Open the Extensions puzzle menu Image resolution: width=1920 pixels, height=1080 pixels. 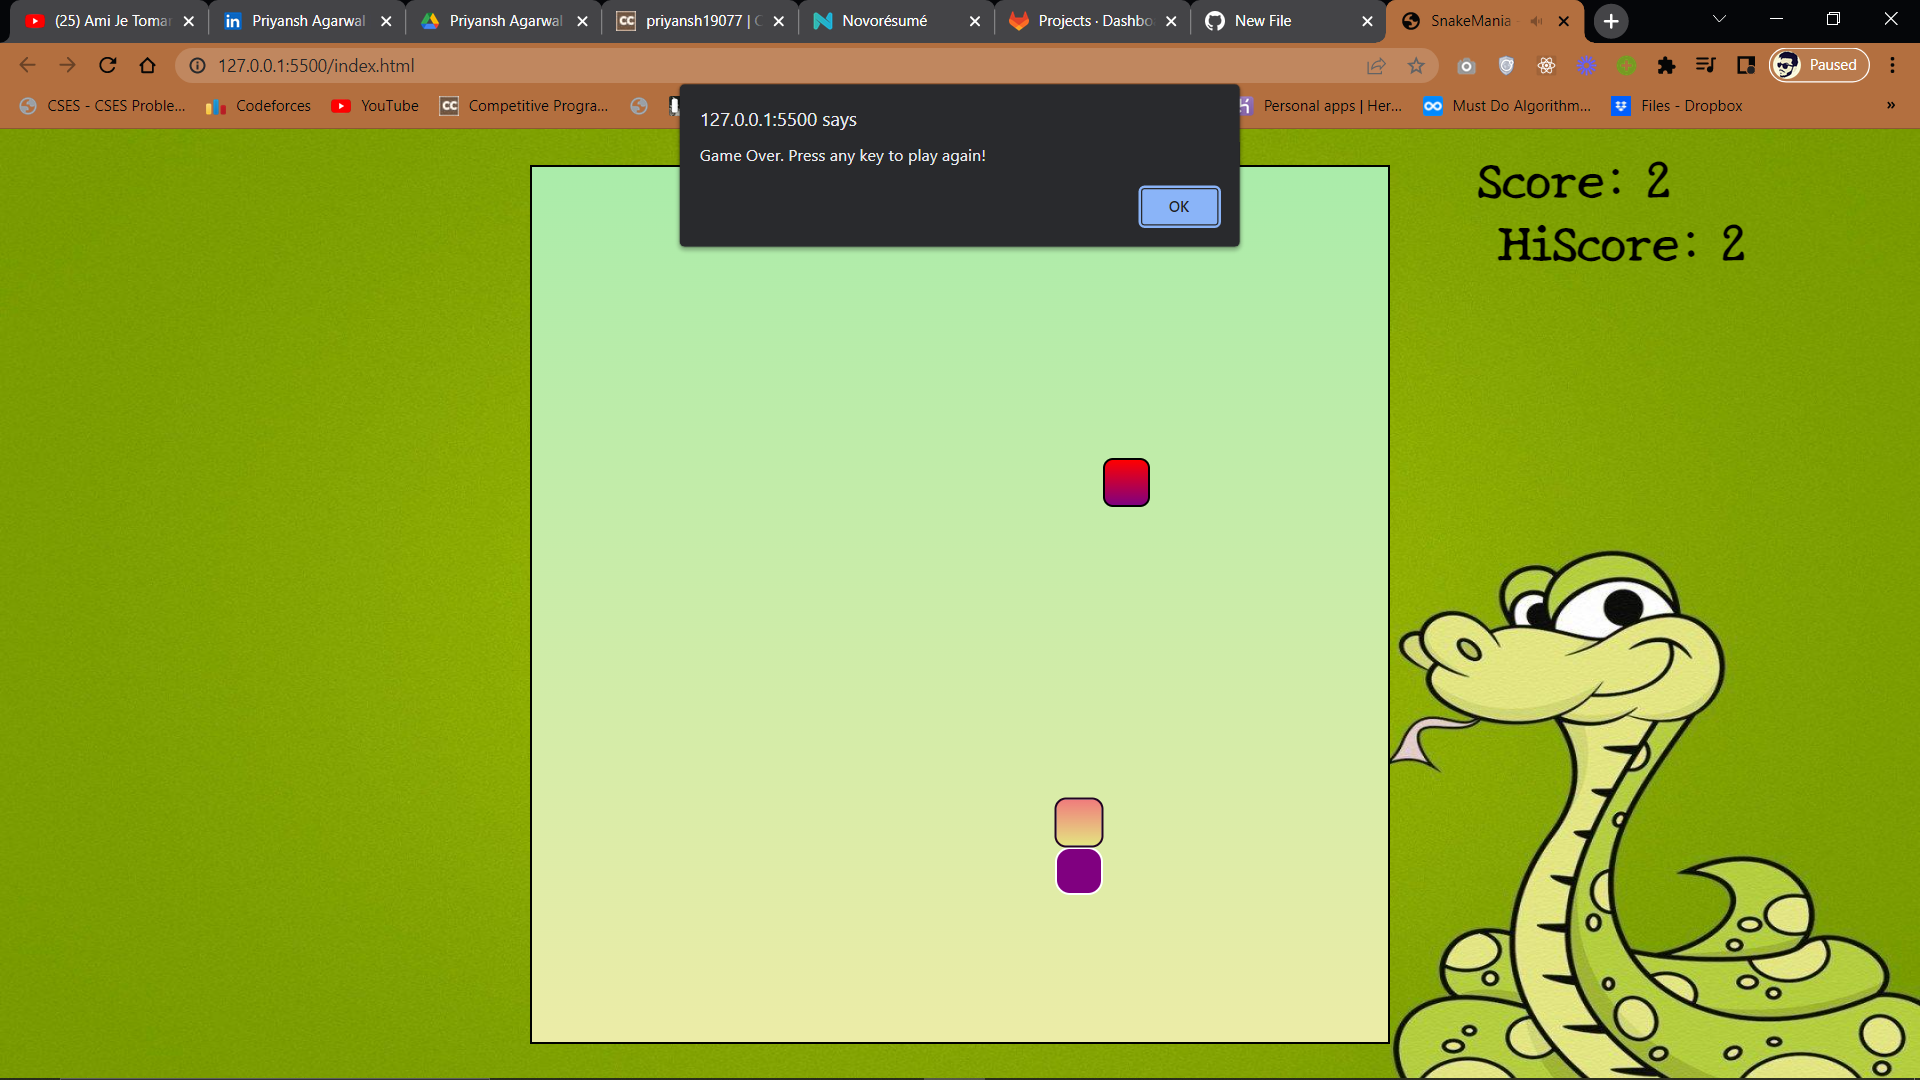point(1666,65)
